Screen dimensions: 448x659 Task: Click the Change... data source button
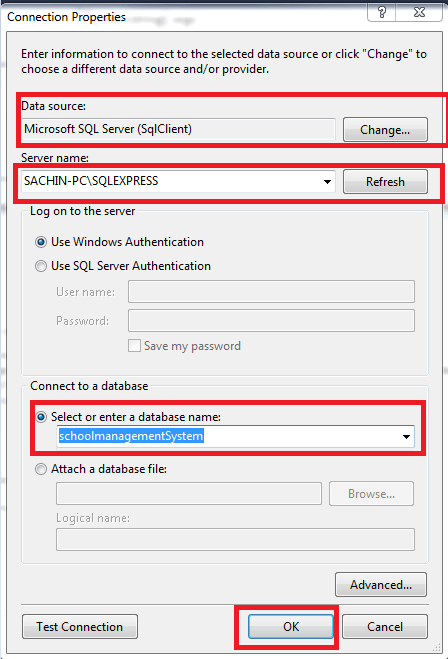pyautogui.click(x=385, y=129)
